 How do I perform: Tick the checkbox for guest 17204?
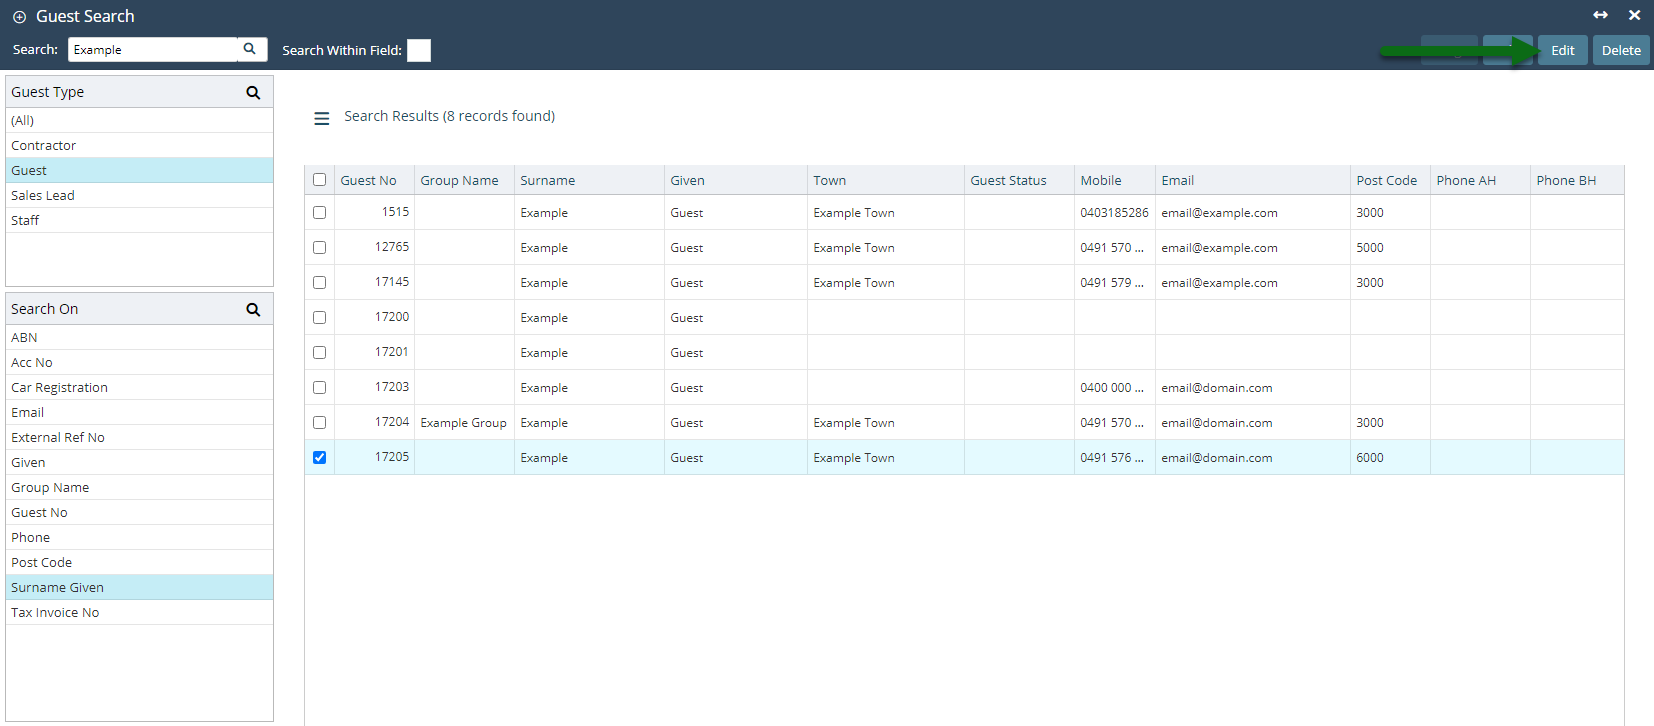320,422
